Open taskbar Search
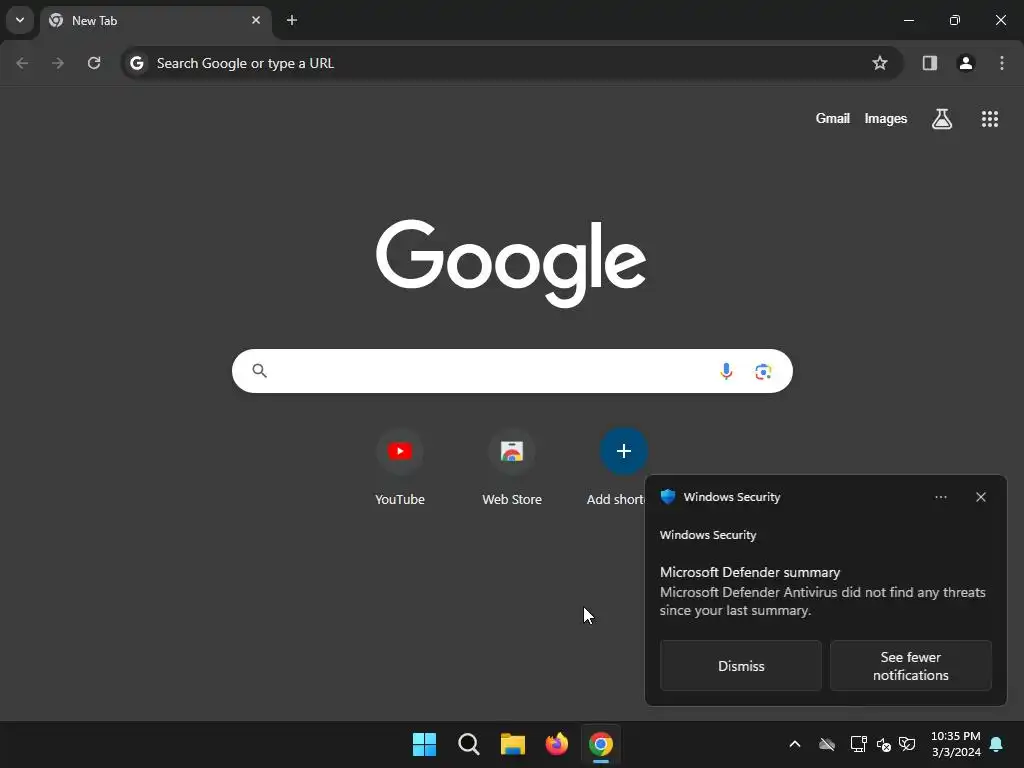The width and height of the screenshot is (1024, 768). pos(469,744)
